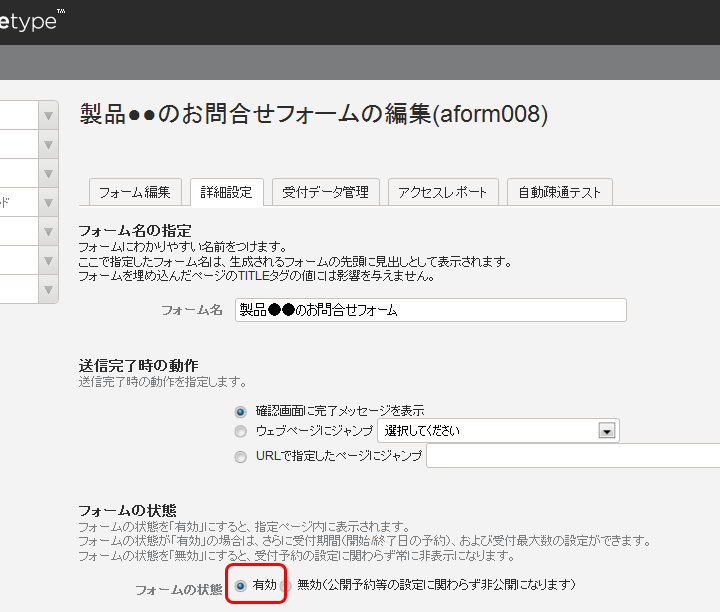Viewport: 720px width, 612px height.
Task: Click the page title 製品●●のお問合せフォームの編集
Action: pyautogui.click(x=314, y=114)
